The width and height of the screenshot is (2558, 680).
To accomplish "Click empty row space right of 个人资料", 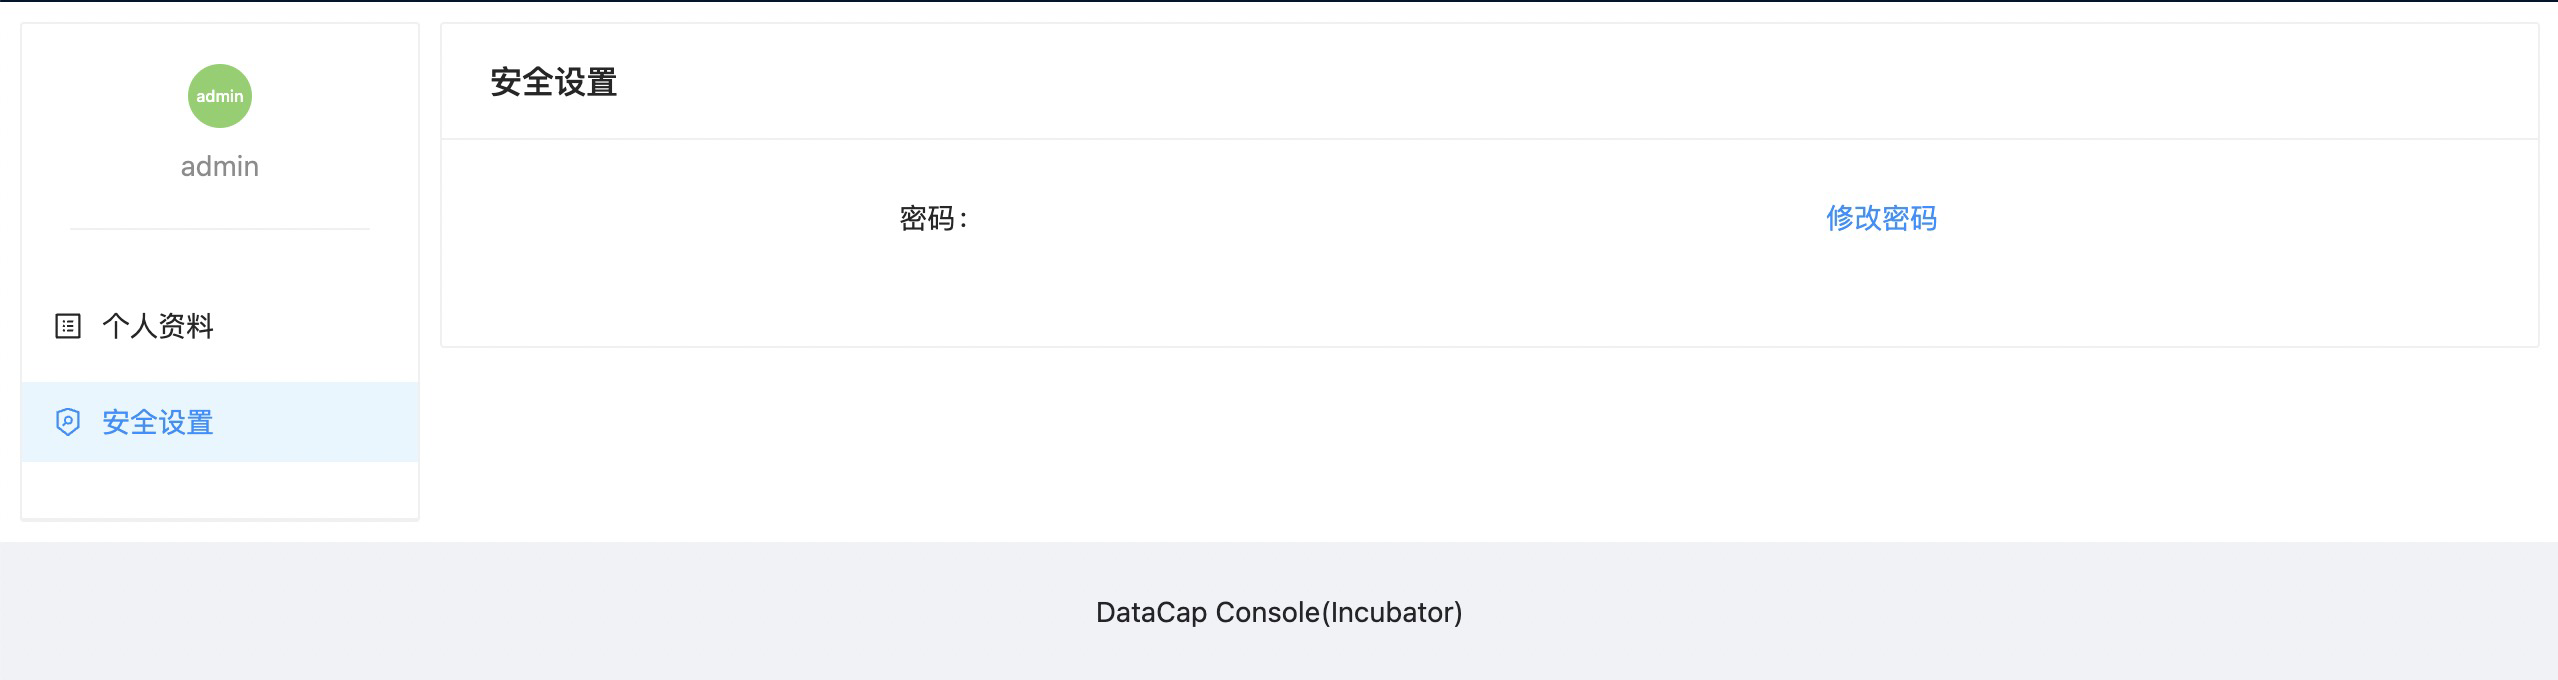I will click(x=320, y=326).
